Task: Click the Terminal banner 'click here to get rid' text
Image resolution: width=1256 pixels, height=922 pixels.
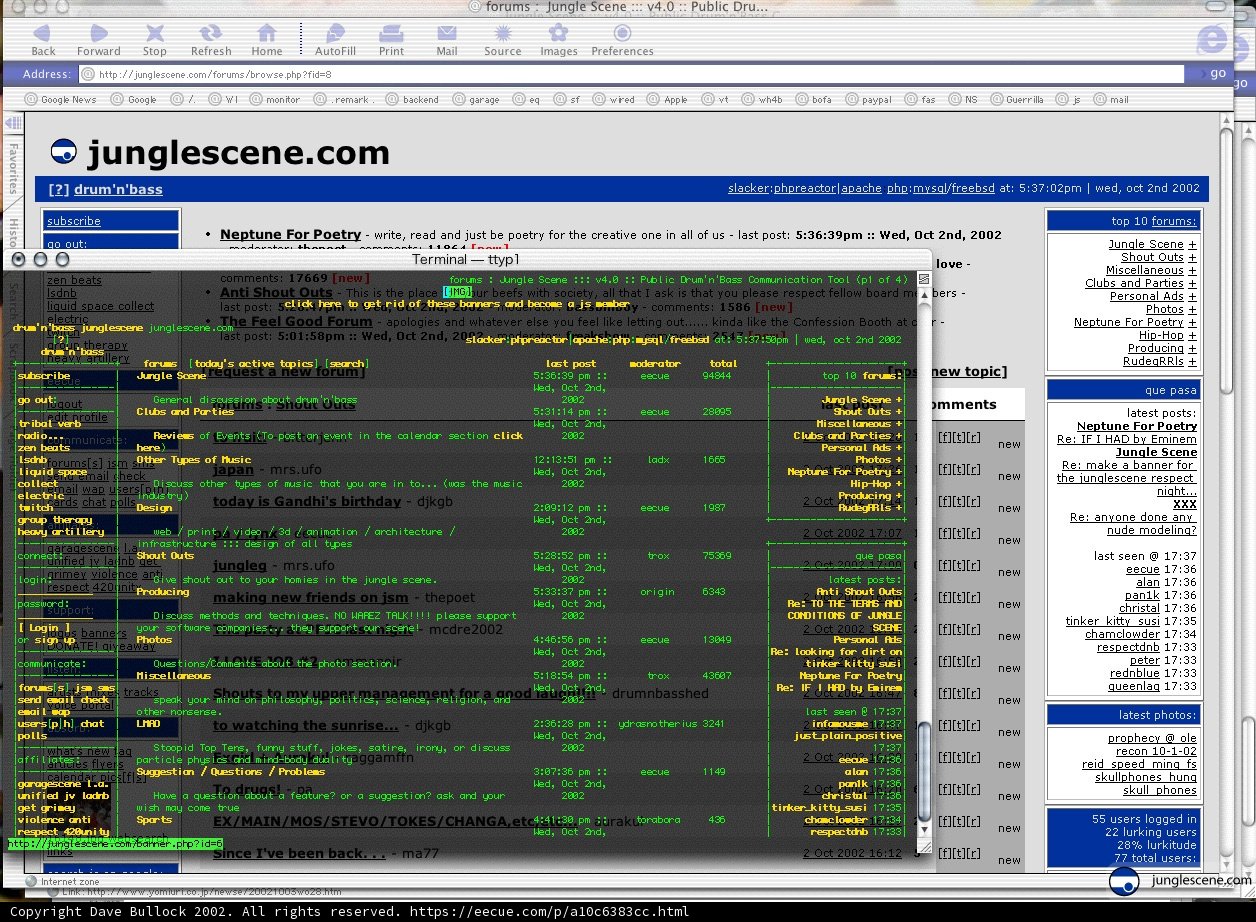Action: [456, 303]
